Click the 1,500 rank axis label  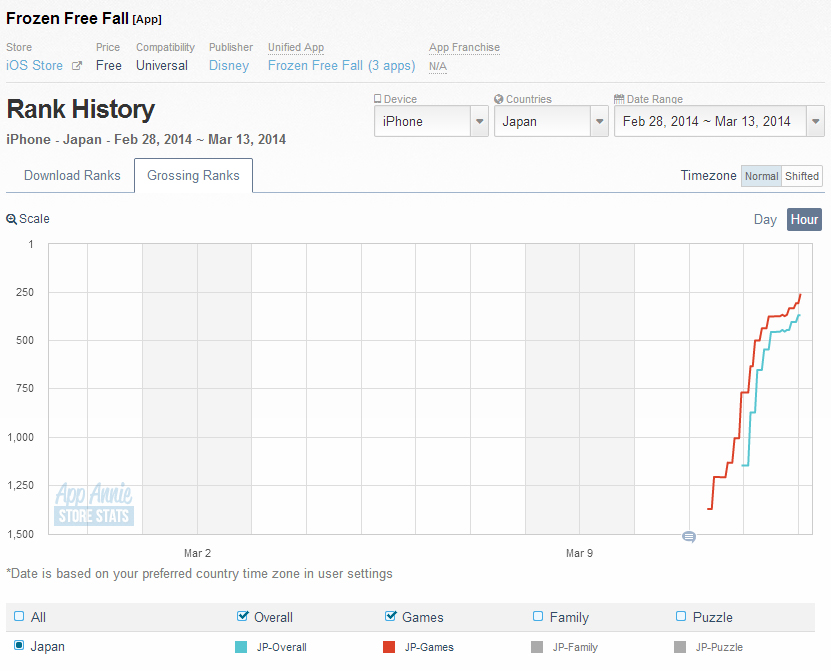tap(20, 534)
